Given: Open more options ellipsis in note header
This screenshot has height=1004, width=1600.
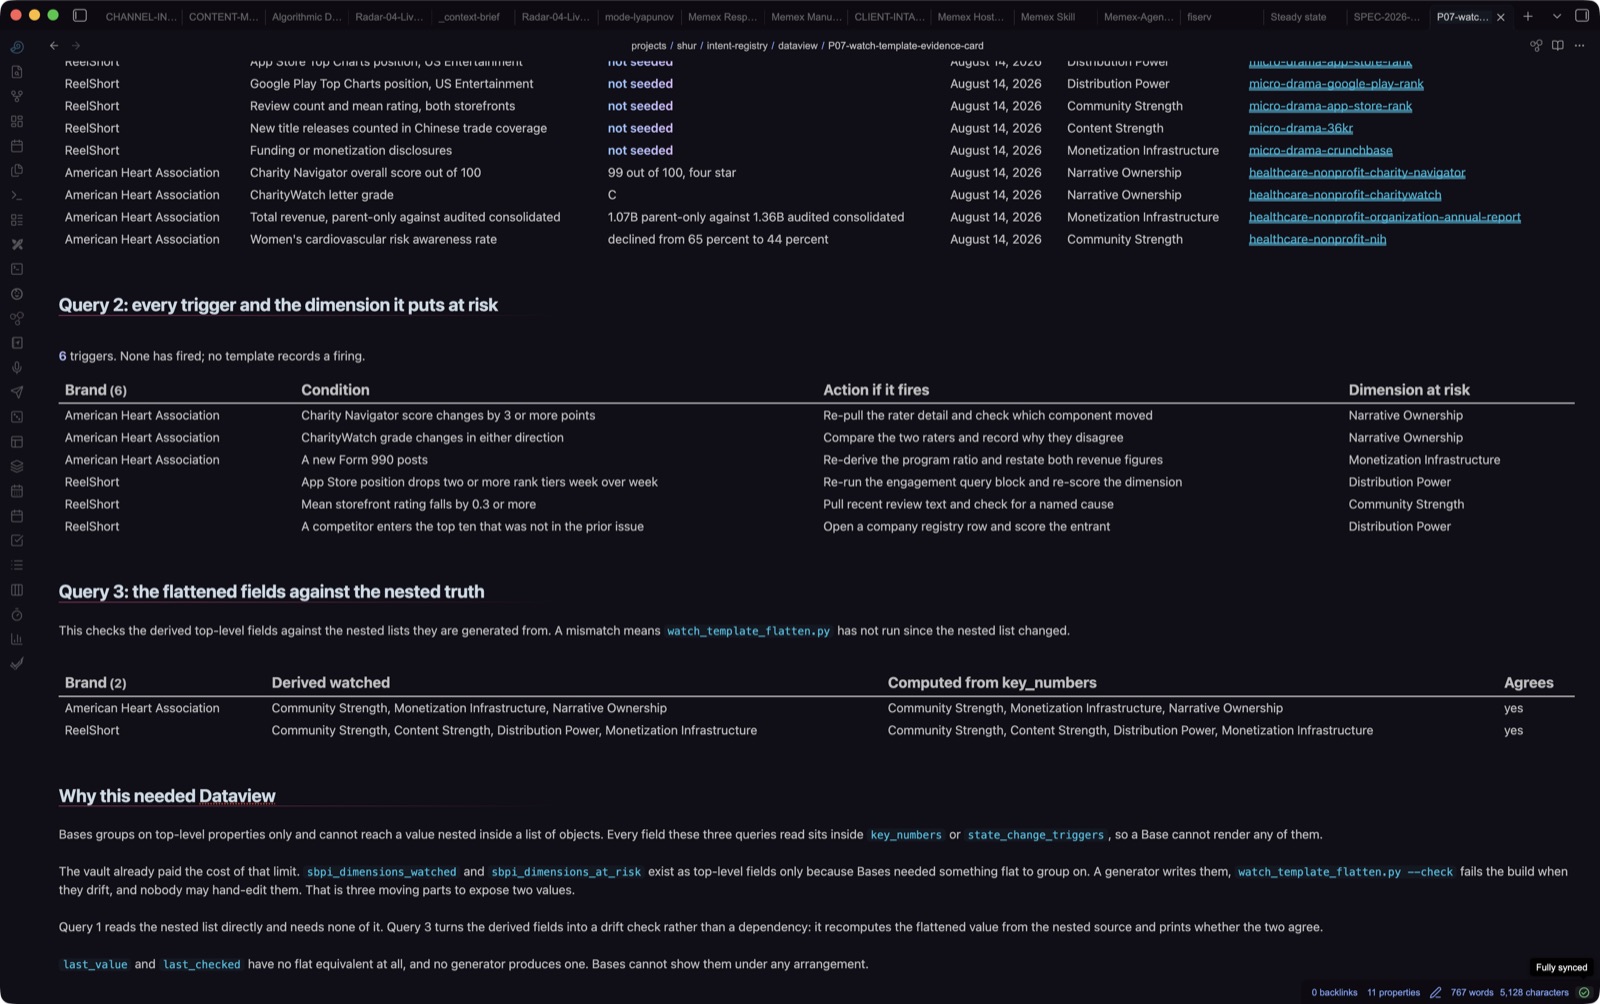Looking at the screenshot, I should (1580, 46).
